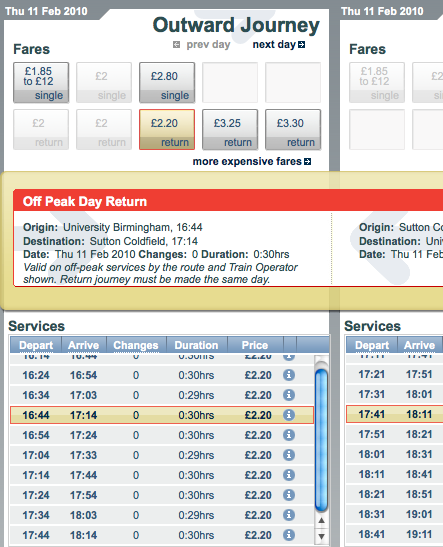Click info icon on selected 16:44 service

[289, 415]
